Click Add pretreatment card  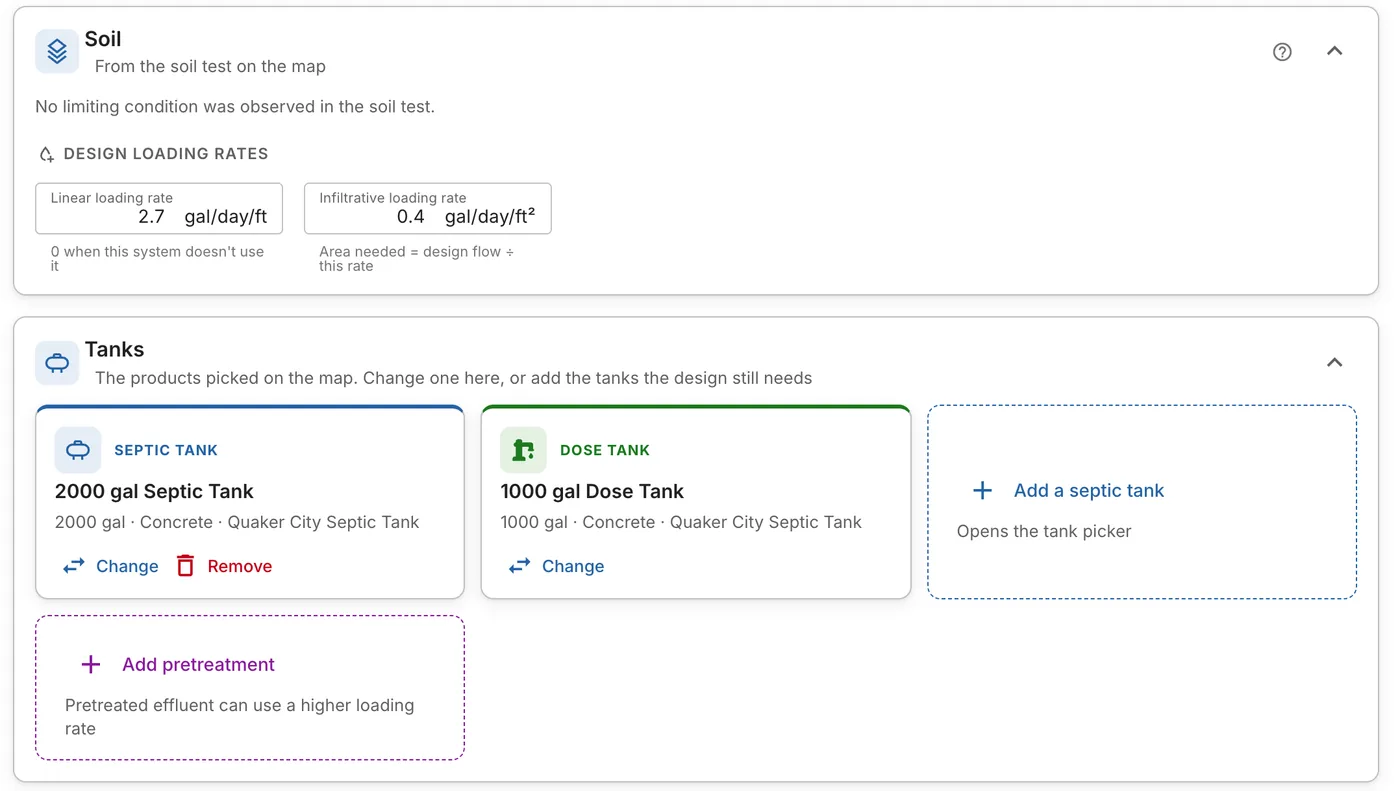pyautogui.click(x=250, y=688)
